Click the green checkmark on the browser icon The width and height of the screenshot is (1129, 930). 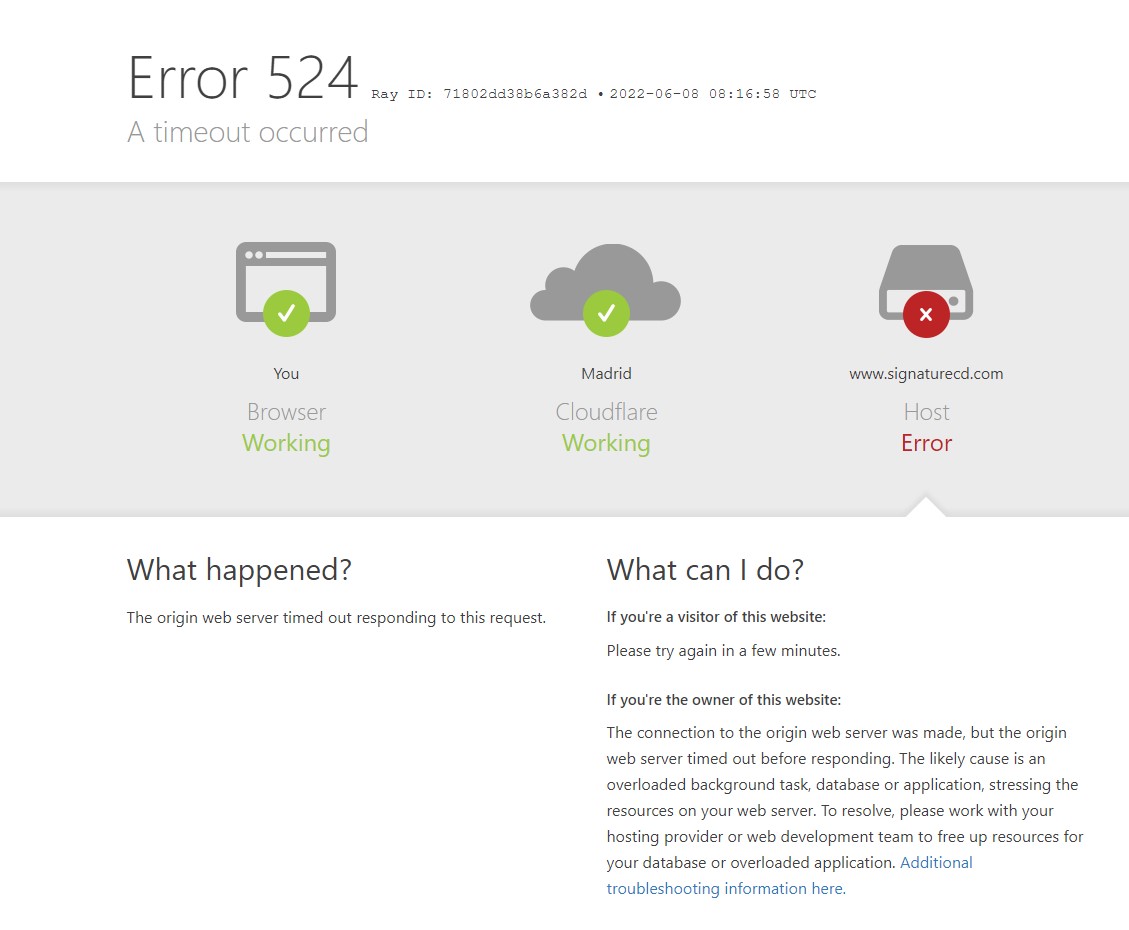[x=286, y=313]
